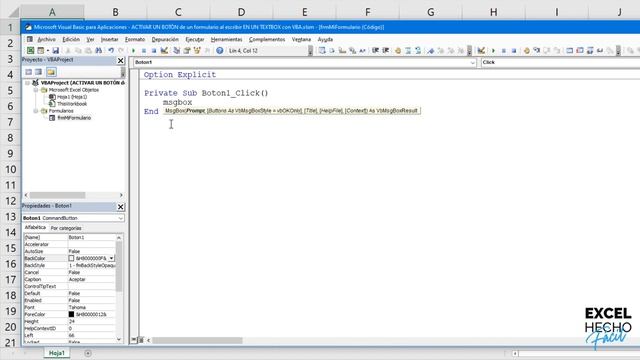Save the VBA project with the disk icon
This screenshot has width=640, height=360.
click(56, 51)
